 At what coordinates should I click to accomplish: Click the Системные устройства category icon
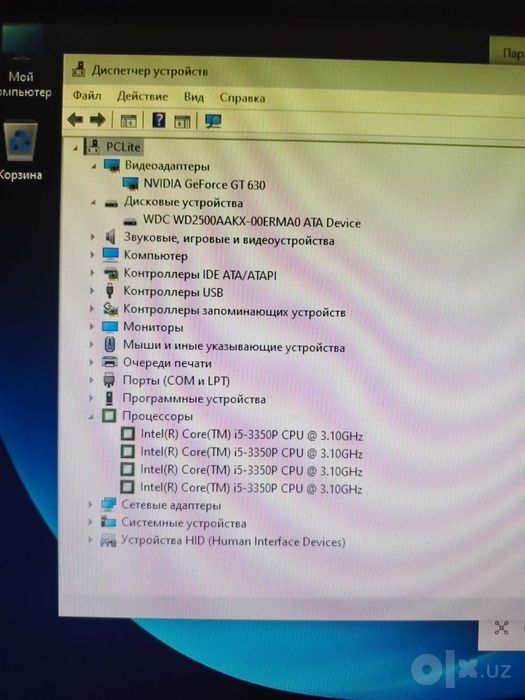point(108,522)
